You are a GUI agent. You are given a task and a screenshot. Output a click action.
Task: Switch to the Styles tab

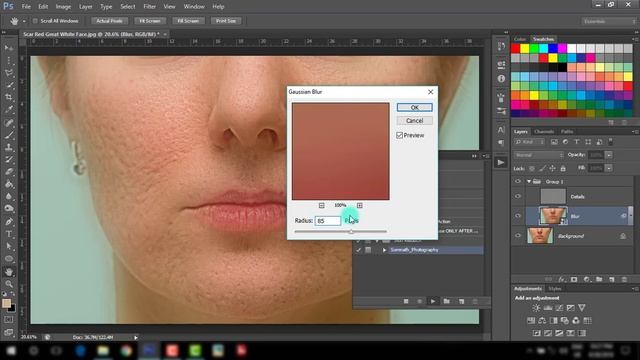(x=555, y=289)
